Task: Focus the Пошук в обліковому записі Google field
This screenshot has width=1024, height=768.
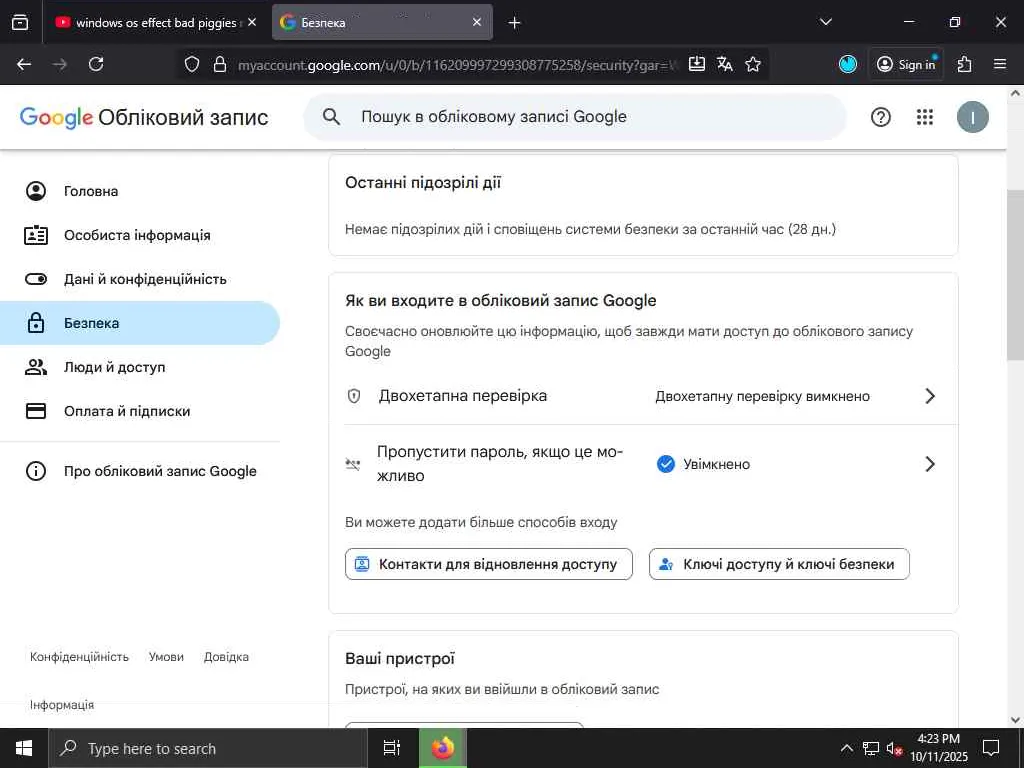Action: click(575, 117)
